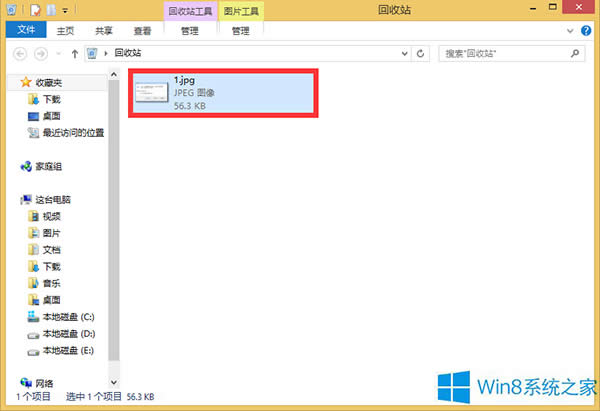Open 下载 under 这台电脑
Image resolution: width=600 pixels, height=411 pixels.
(x=51, y=266)
